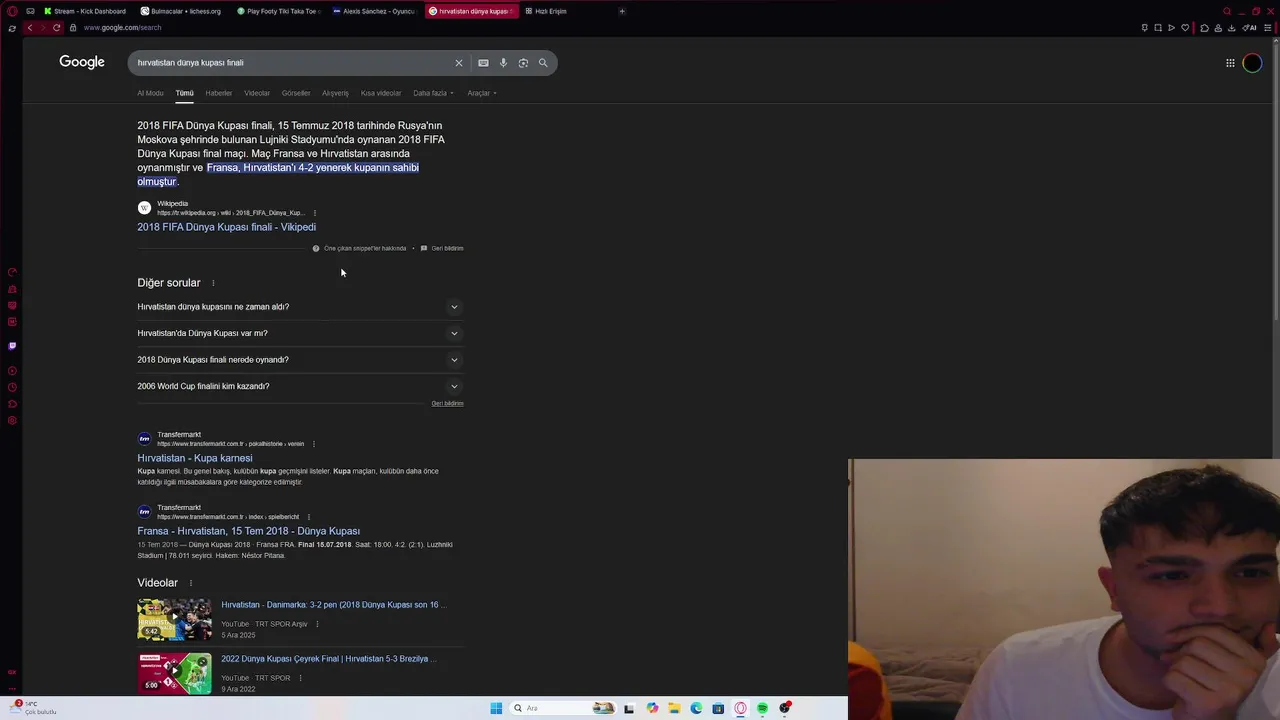Expand '2006 World Cup finalini kim kazandı?'
Screen dimensions: 1280x720
point(300,386)
